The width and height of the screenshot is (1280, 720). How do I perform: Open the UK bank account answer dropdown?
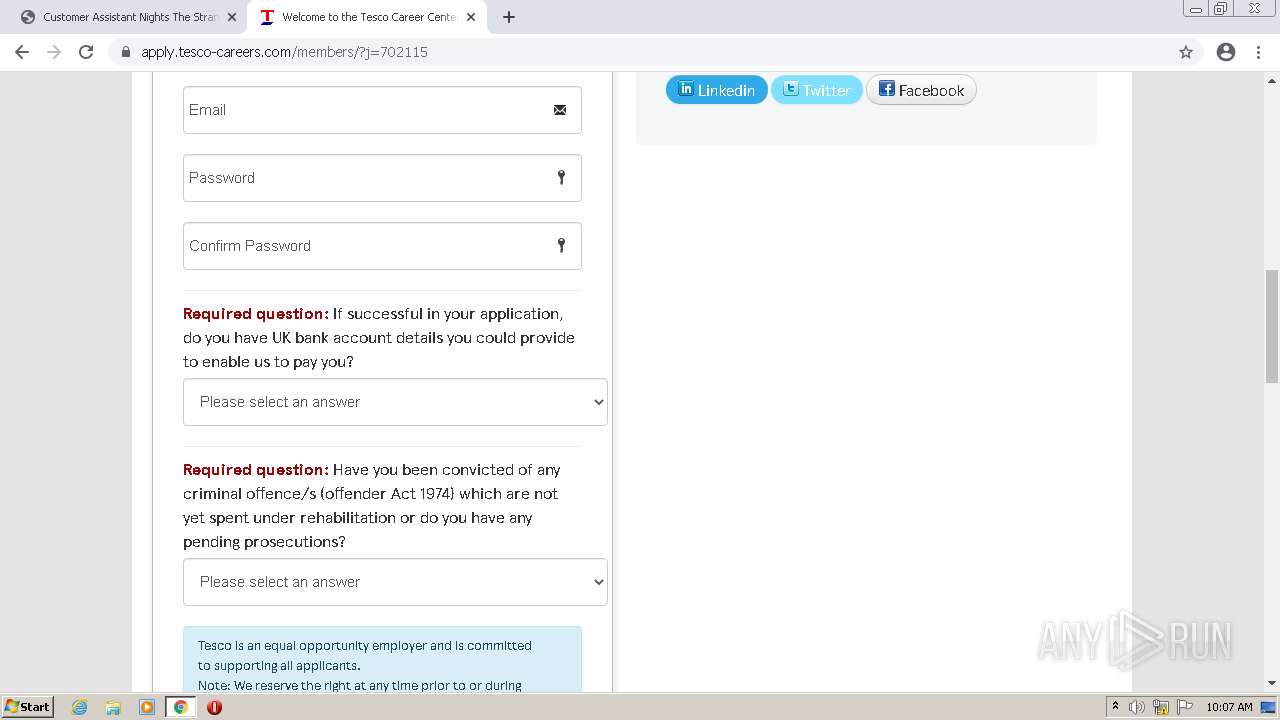pyautogui.click(x=395, y=402)
